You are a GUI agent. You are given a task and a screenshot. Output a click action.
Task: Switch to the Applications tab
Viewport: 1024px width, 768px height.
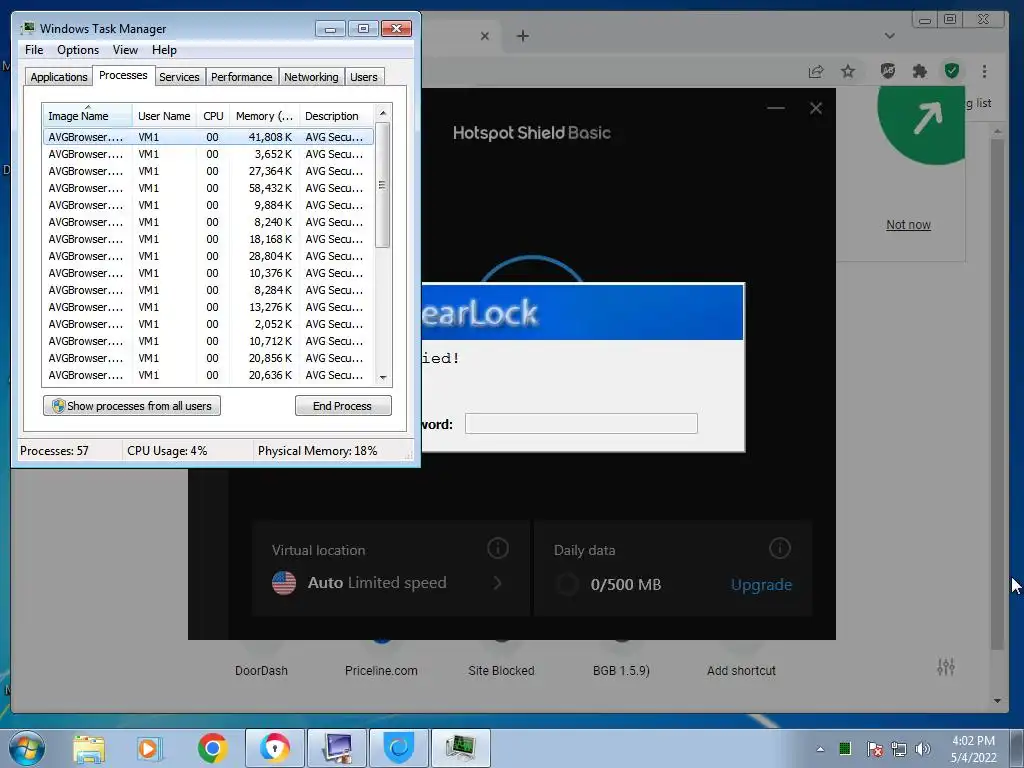[x=59, y=77]
